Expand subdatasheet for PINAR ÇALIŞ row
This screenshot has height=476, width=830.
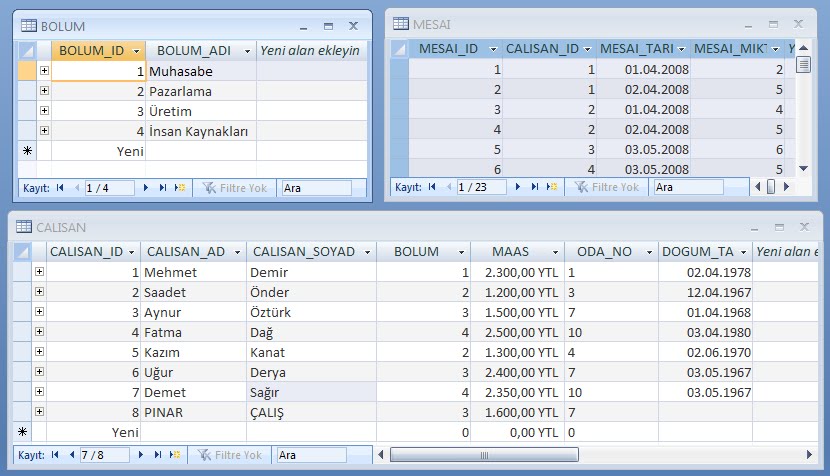click(39, 411)
